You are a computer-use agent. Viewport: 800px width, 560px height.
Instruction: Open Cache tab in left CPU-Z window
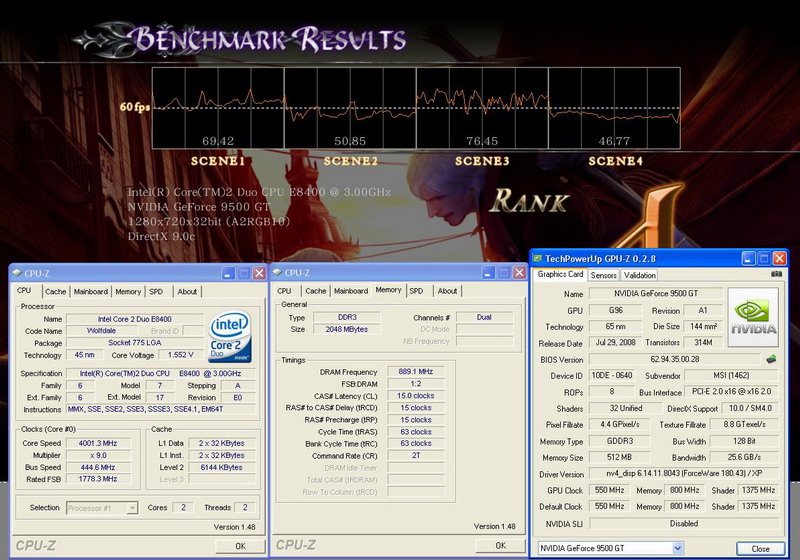[56, 292]
